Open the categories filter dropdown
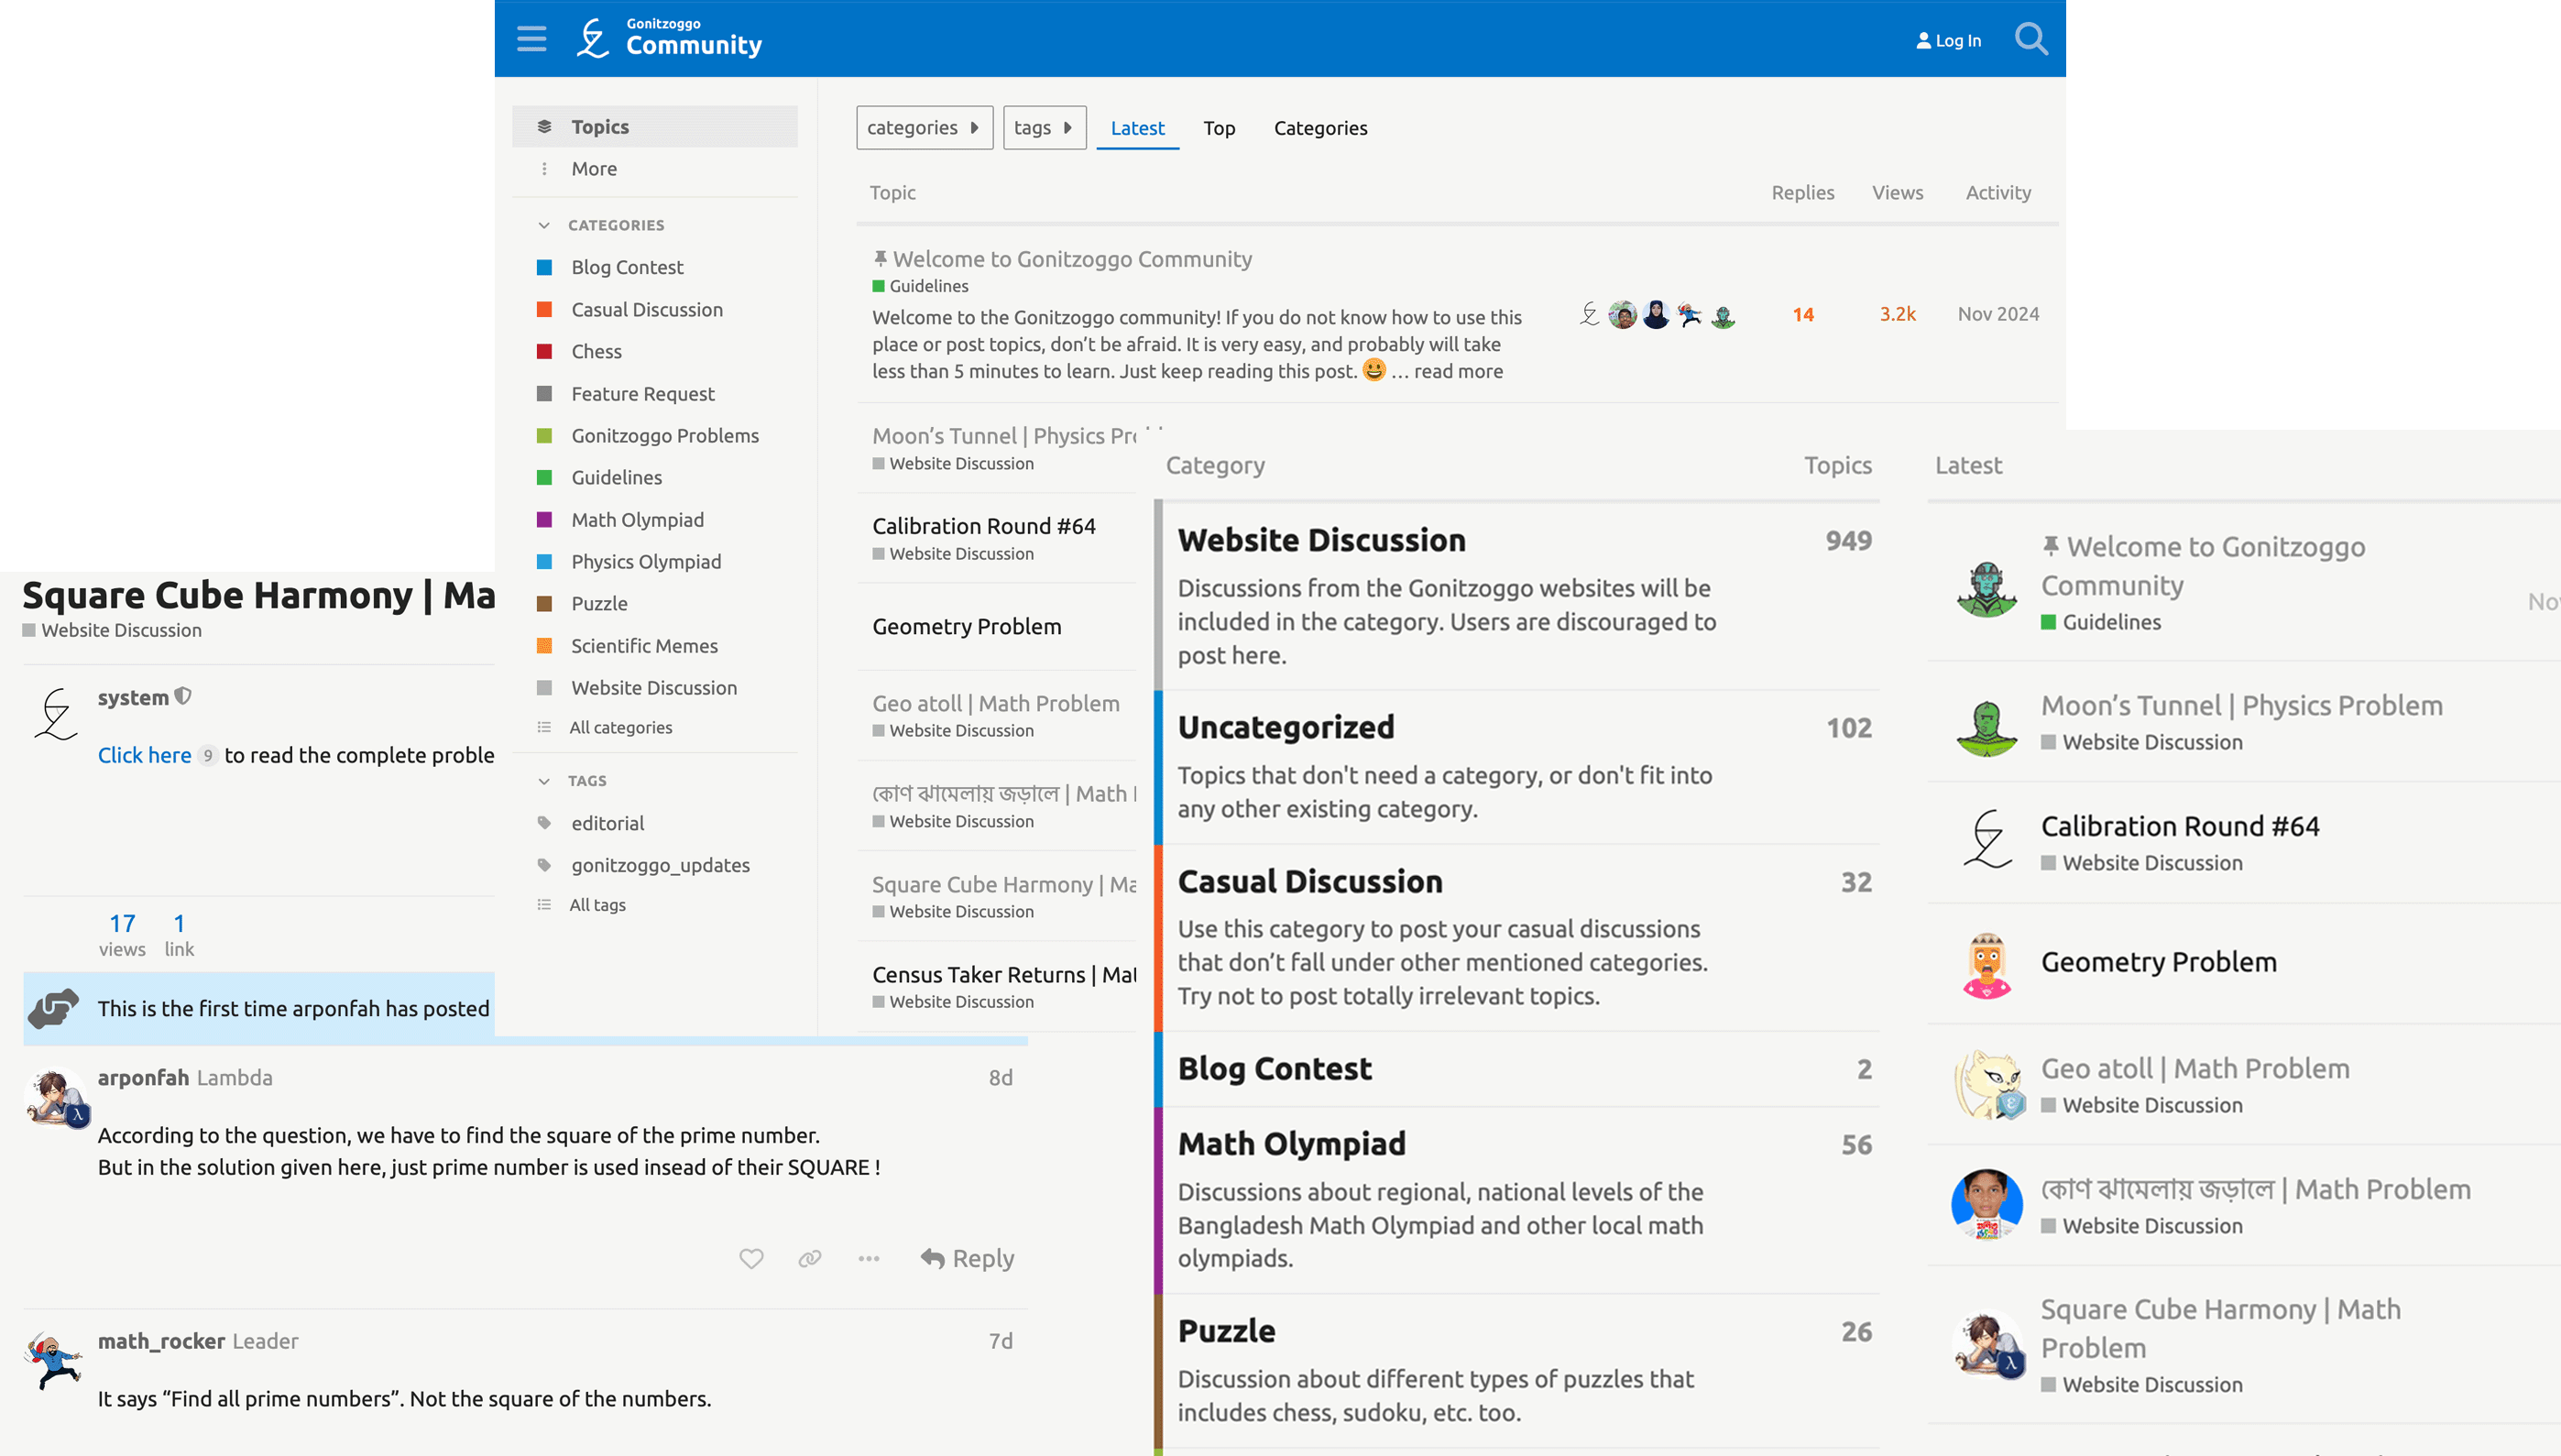 923,128
